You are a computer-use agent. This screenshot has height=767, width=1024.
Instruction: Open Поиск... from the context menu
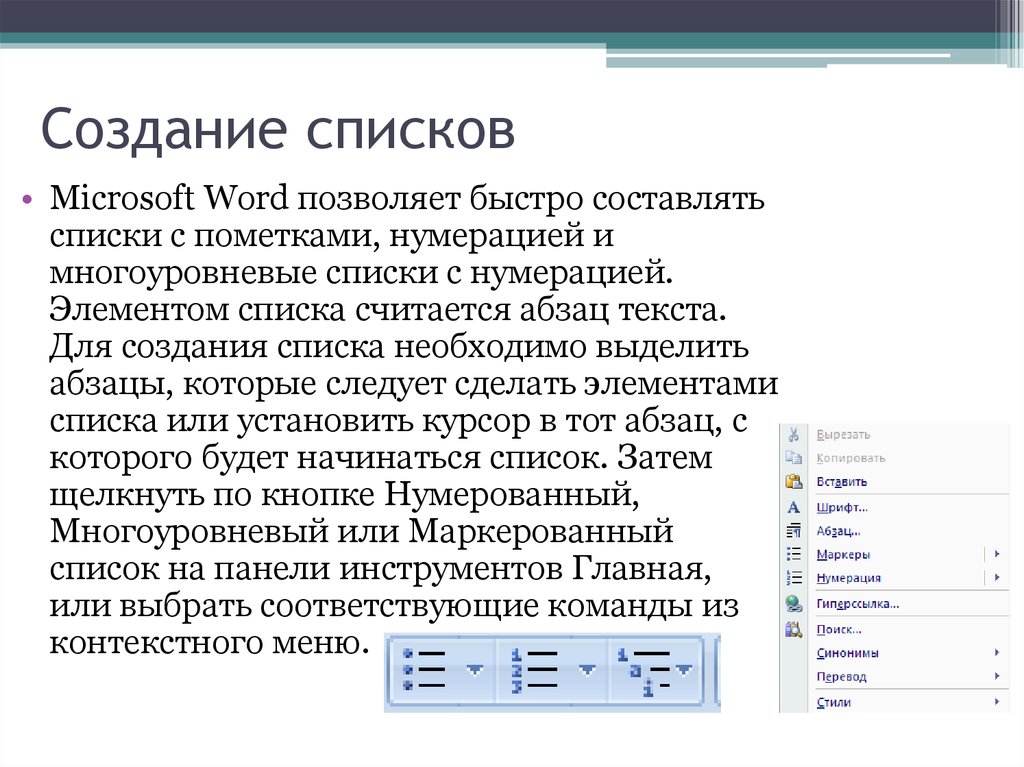tap(839, 629)
